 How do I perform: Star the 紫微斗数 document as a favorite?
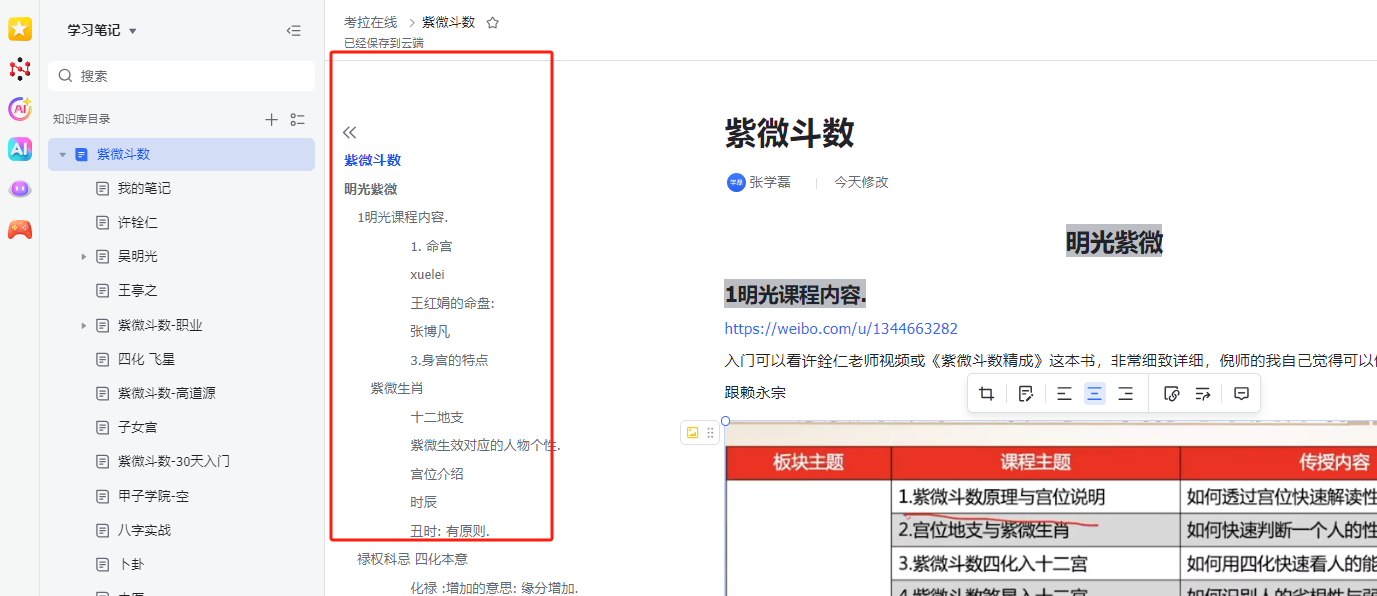point(492,22)
